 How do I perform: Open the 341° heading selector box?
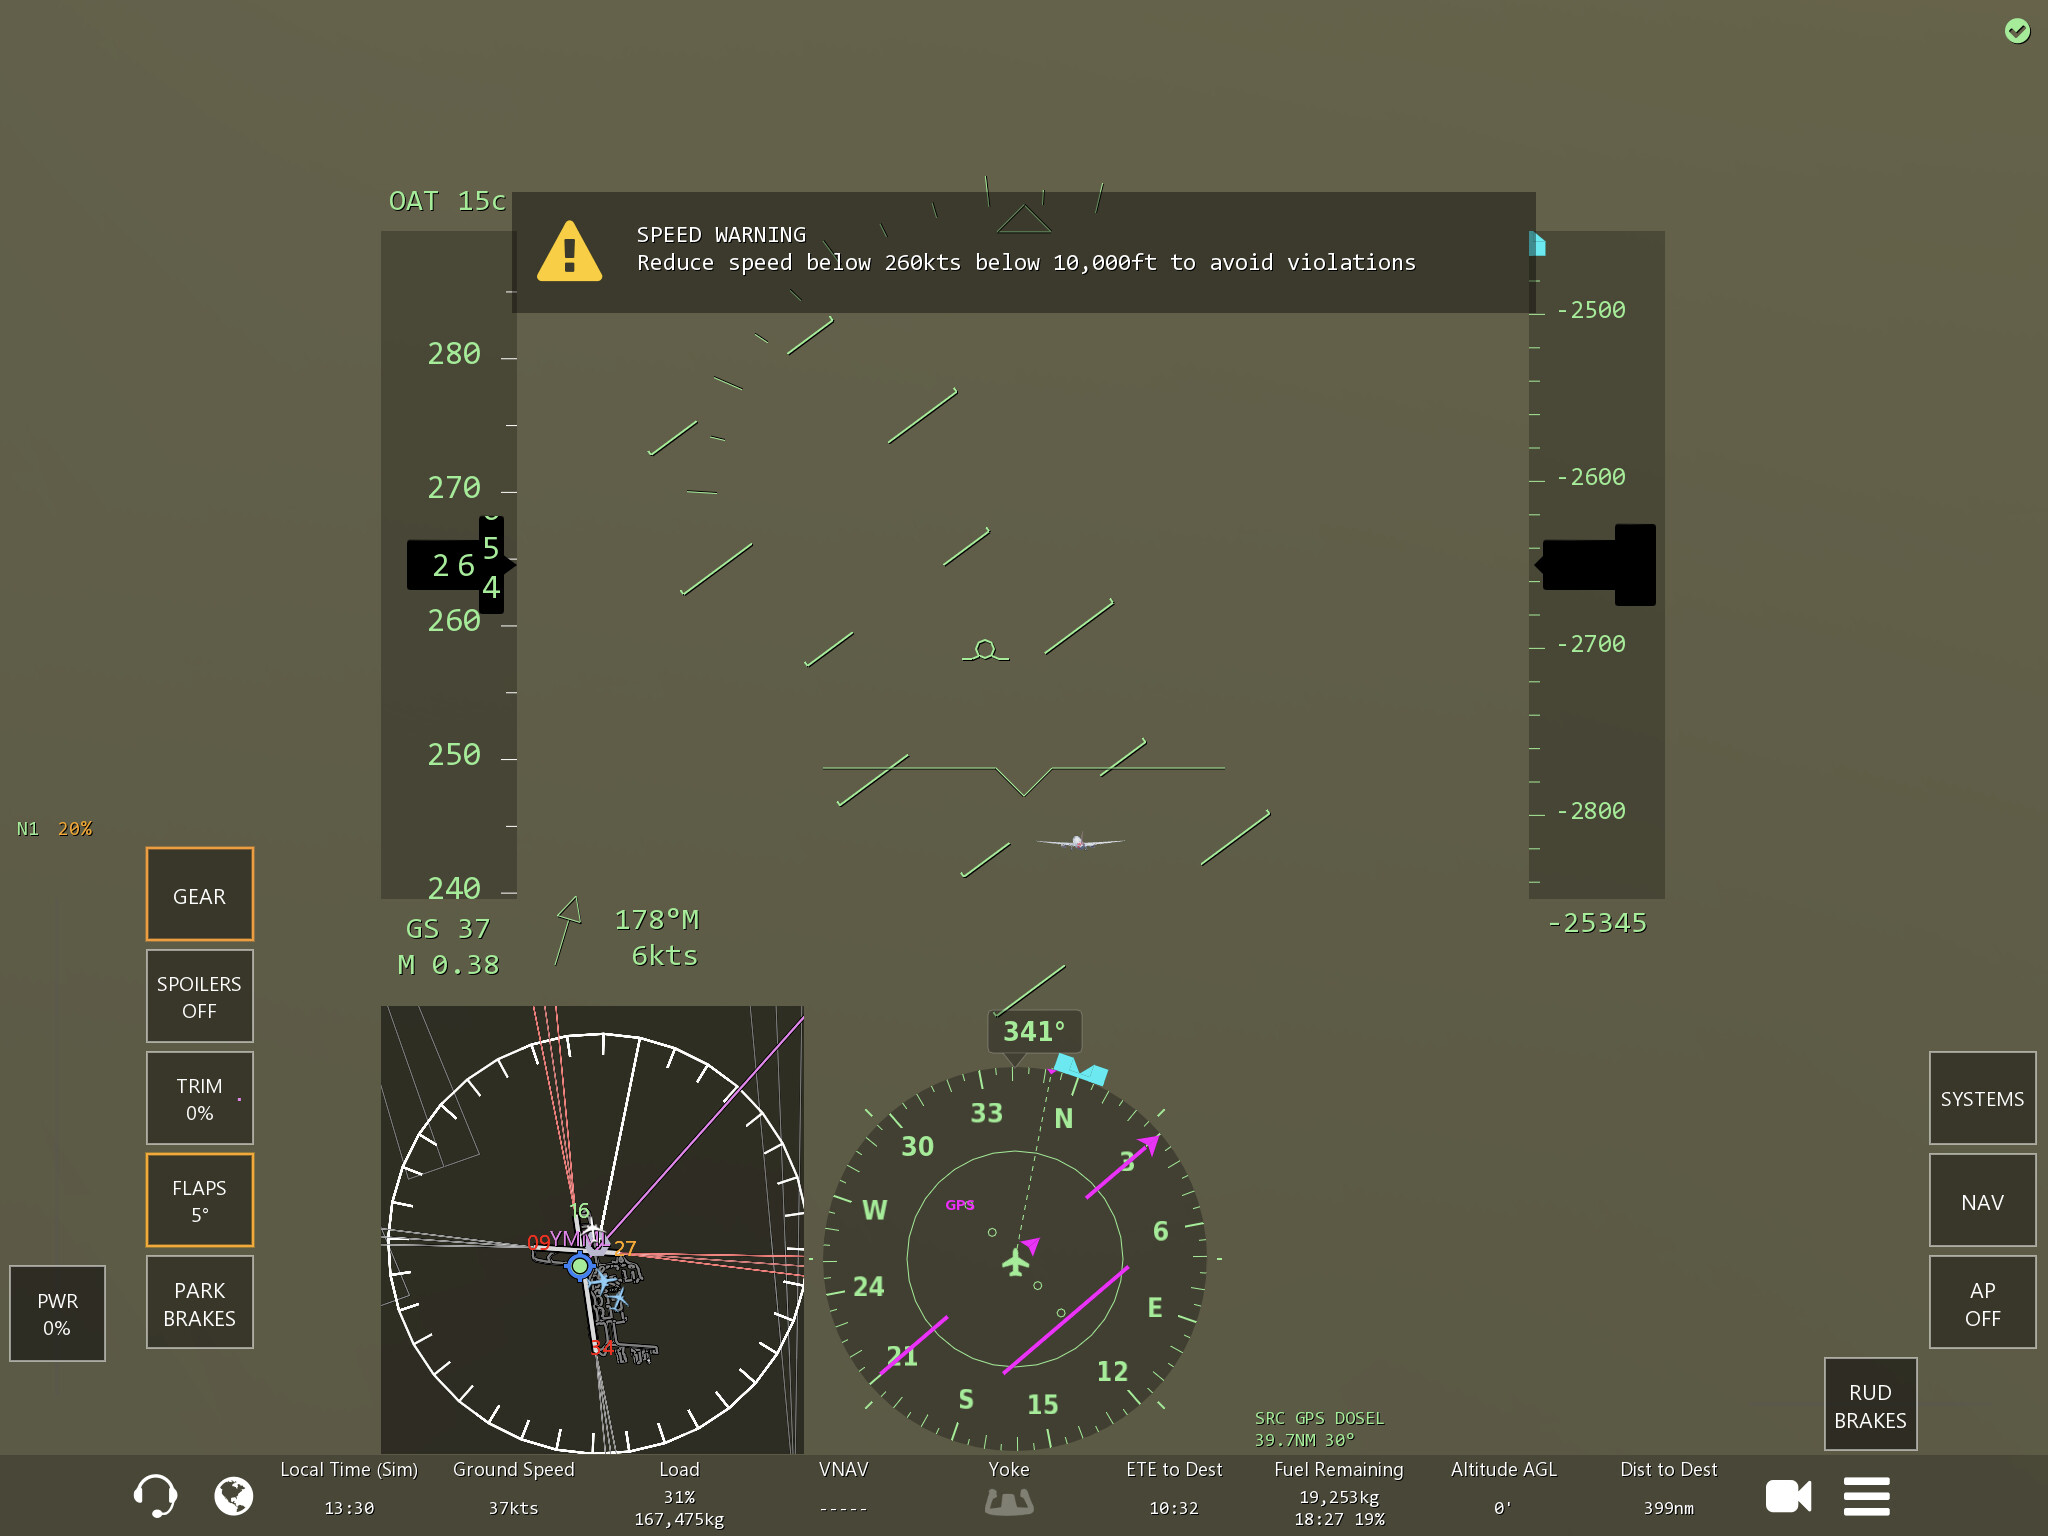[x=1034, y=1031]
